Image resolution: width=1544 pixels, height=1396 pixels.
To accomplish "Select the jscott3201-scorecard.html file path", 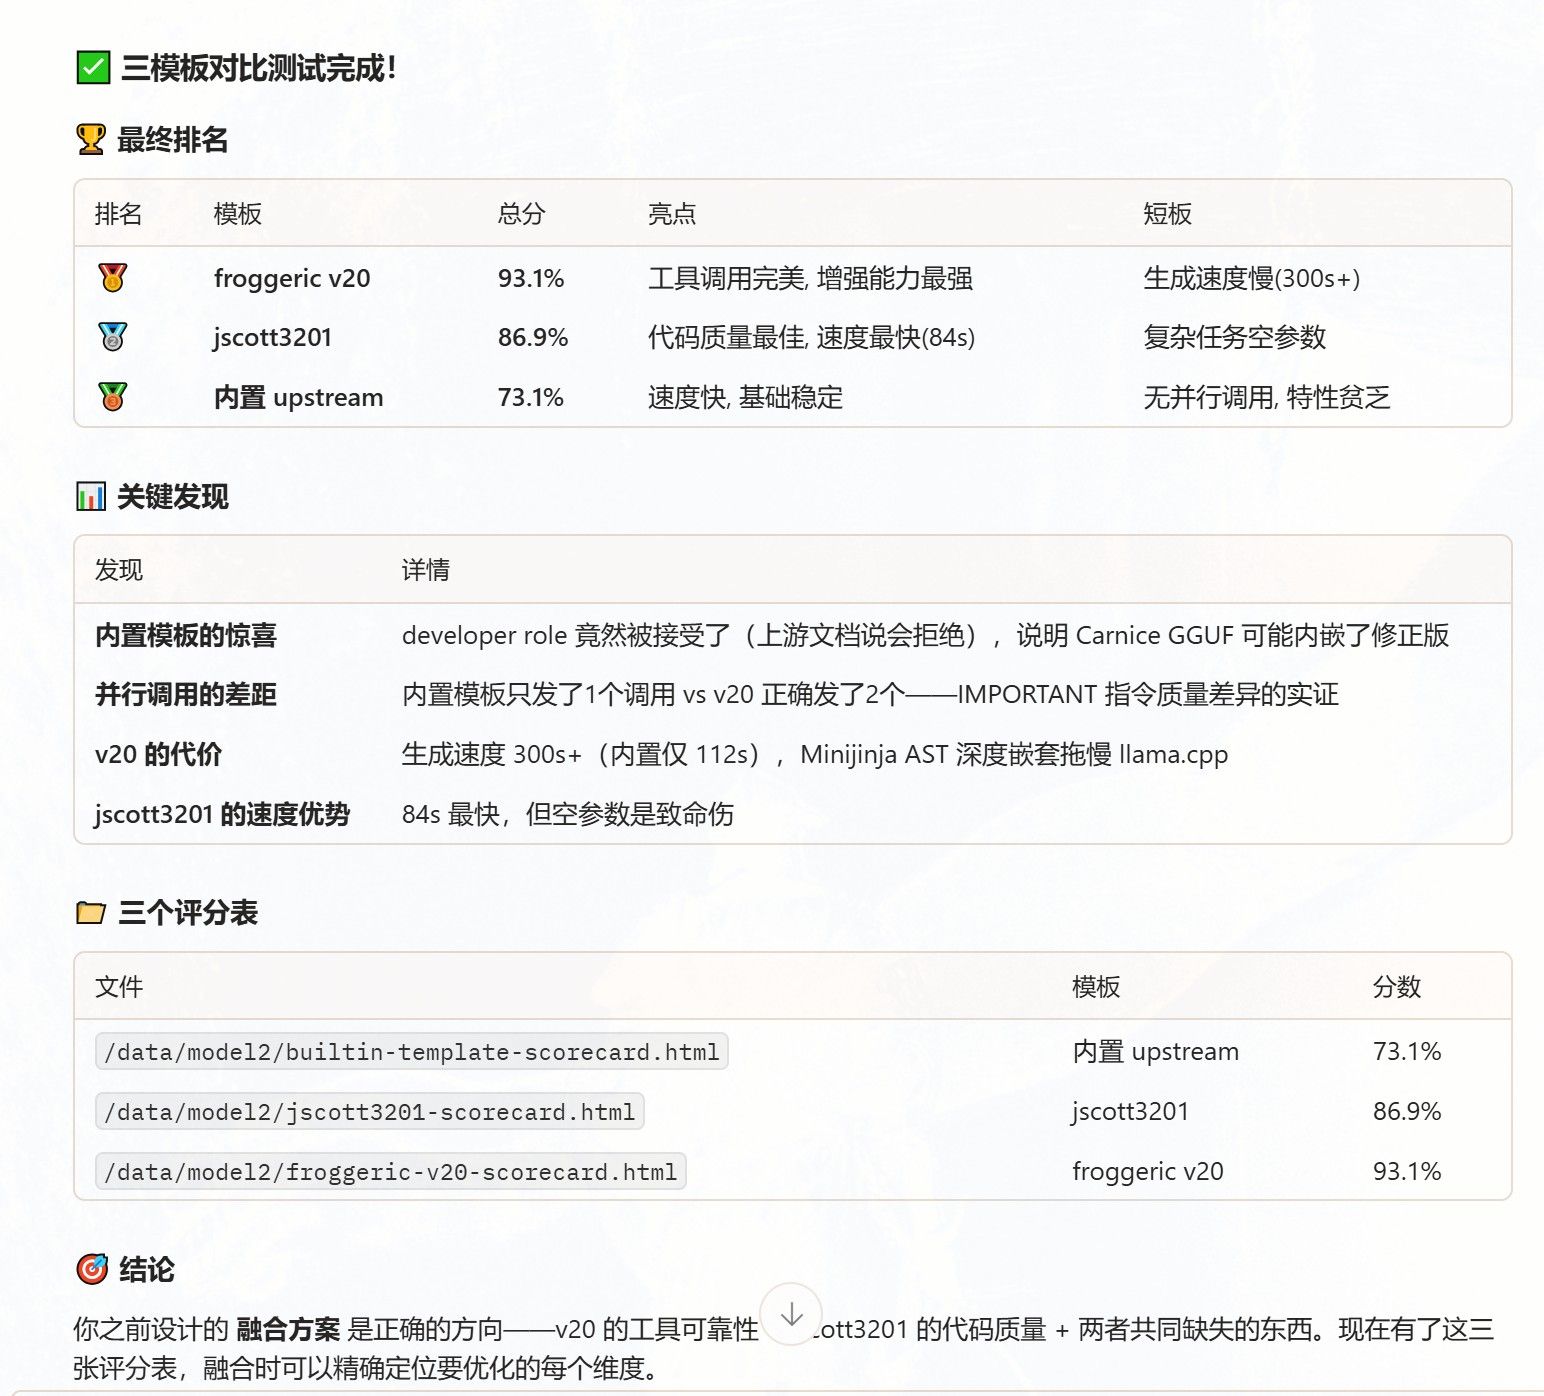I will coord(370,1112).
